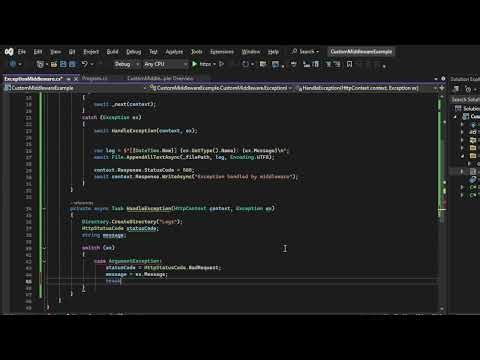The image size is (480, 360).
Task: Open the Build menu
Action: click(112, 52)
